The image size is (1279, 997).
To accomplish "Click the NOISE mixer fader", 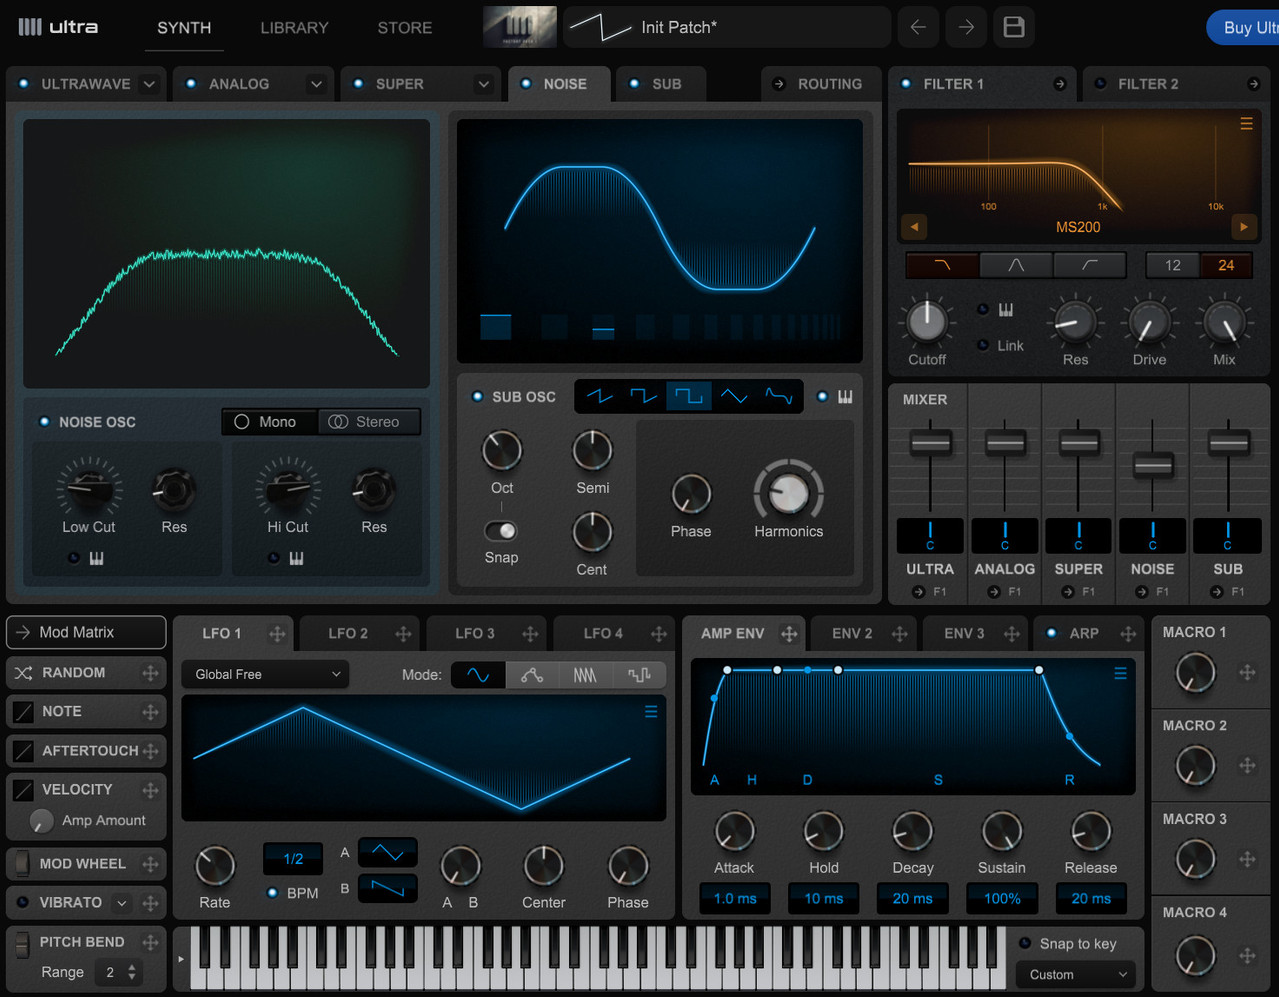I will point(1153,465).
